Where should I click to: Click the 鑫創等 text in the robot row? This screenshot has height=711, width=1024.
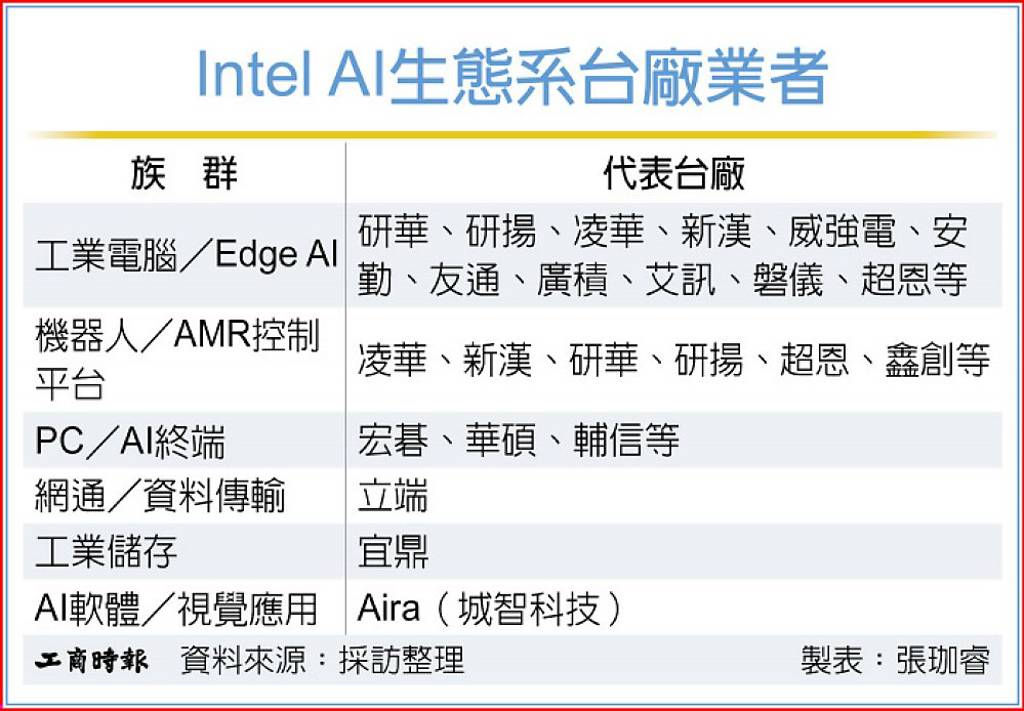point(938,360)
